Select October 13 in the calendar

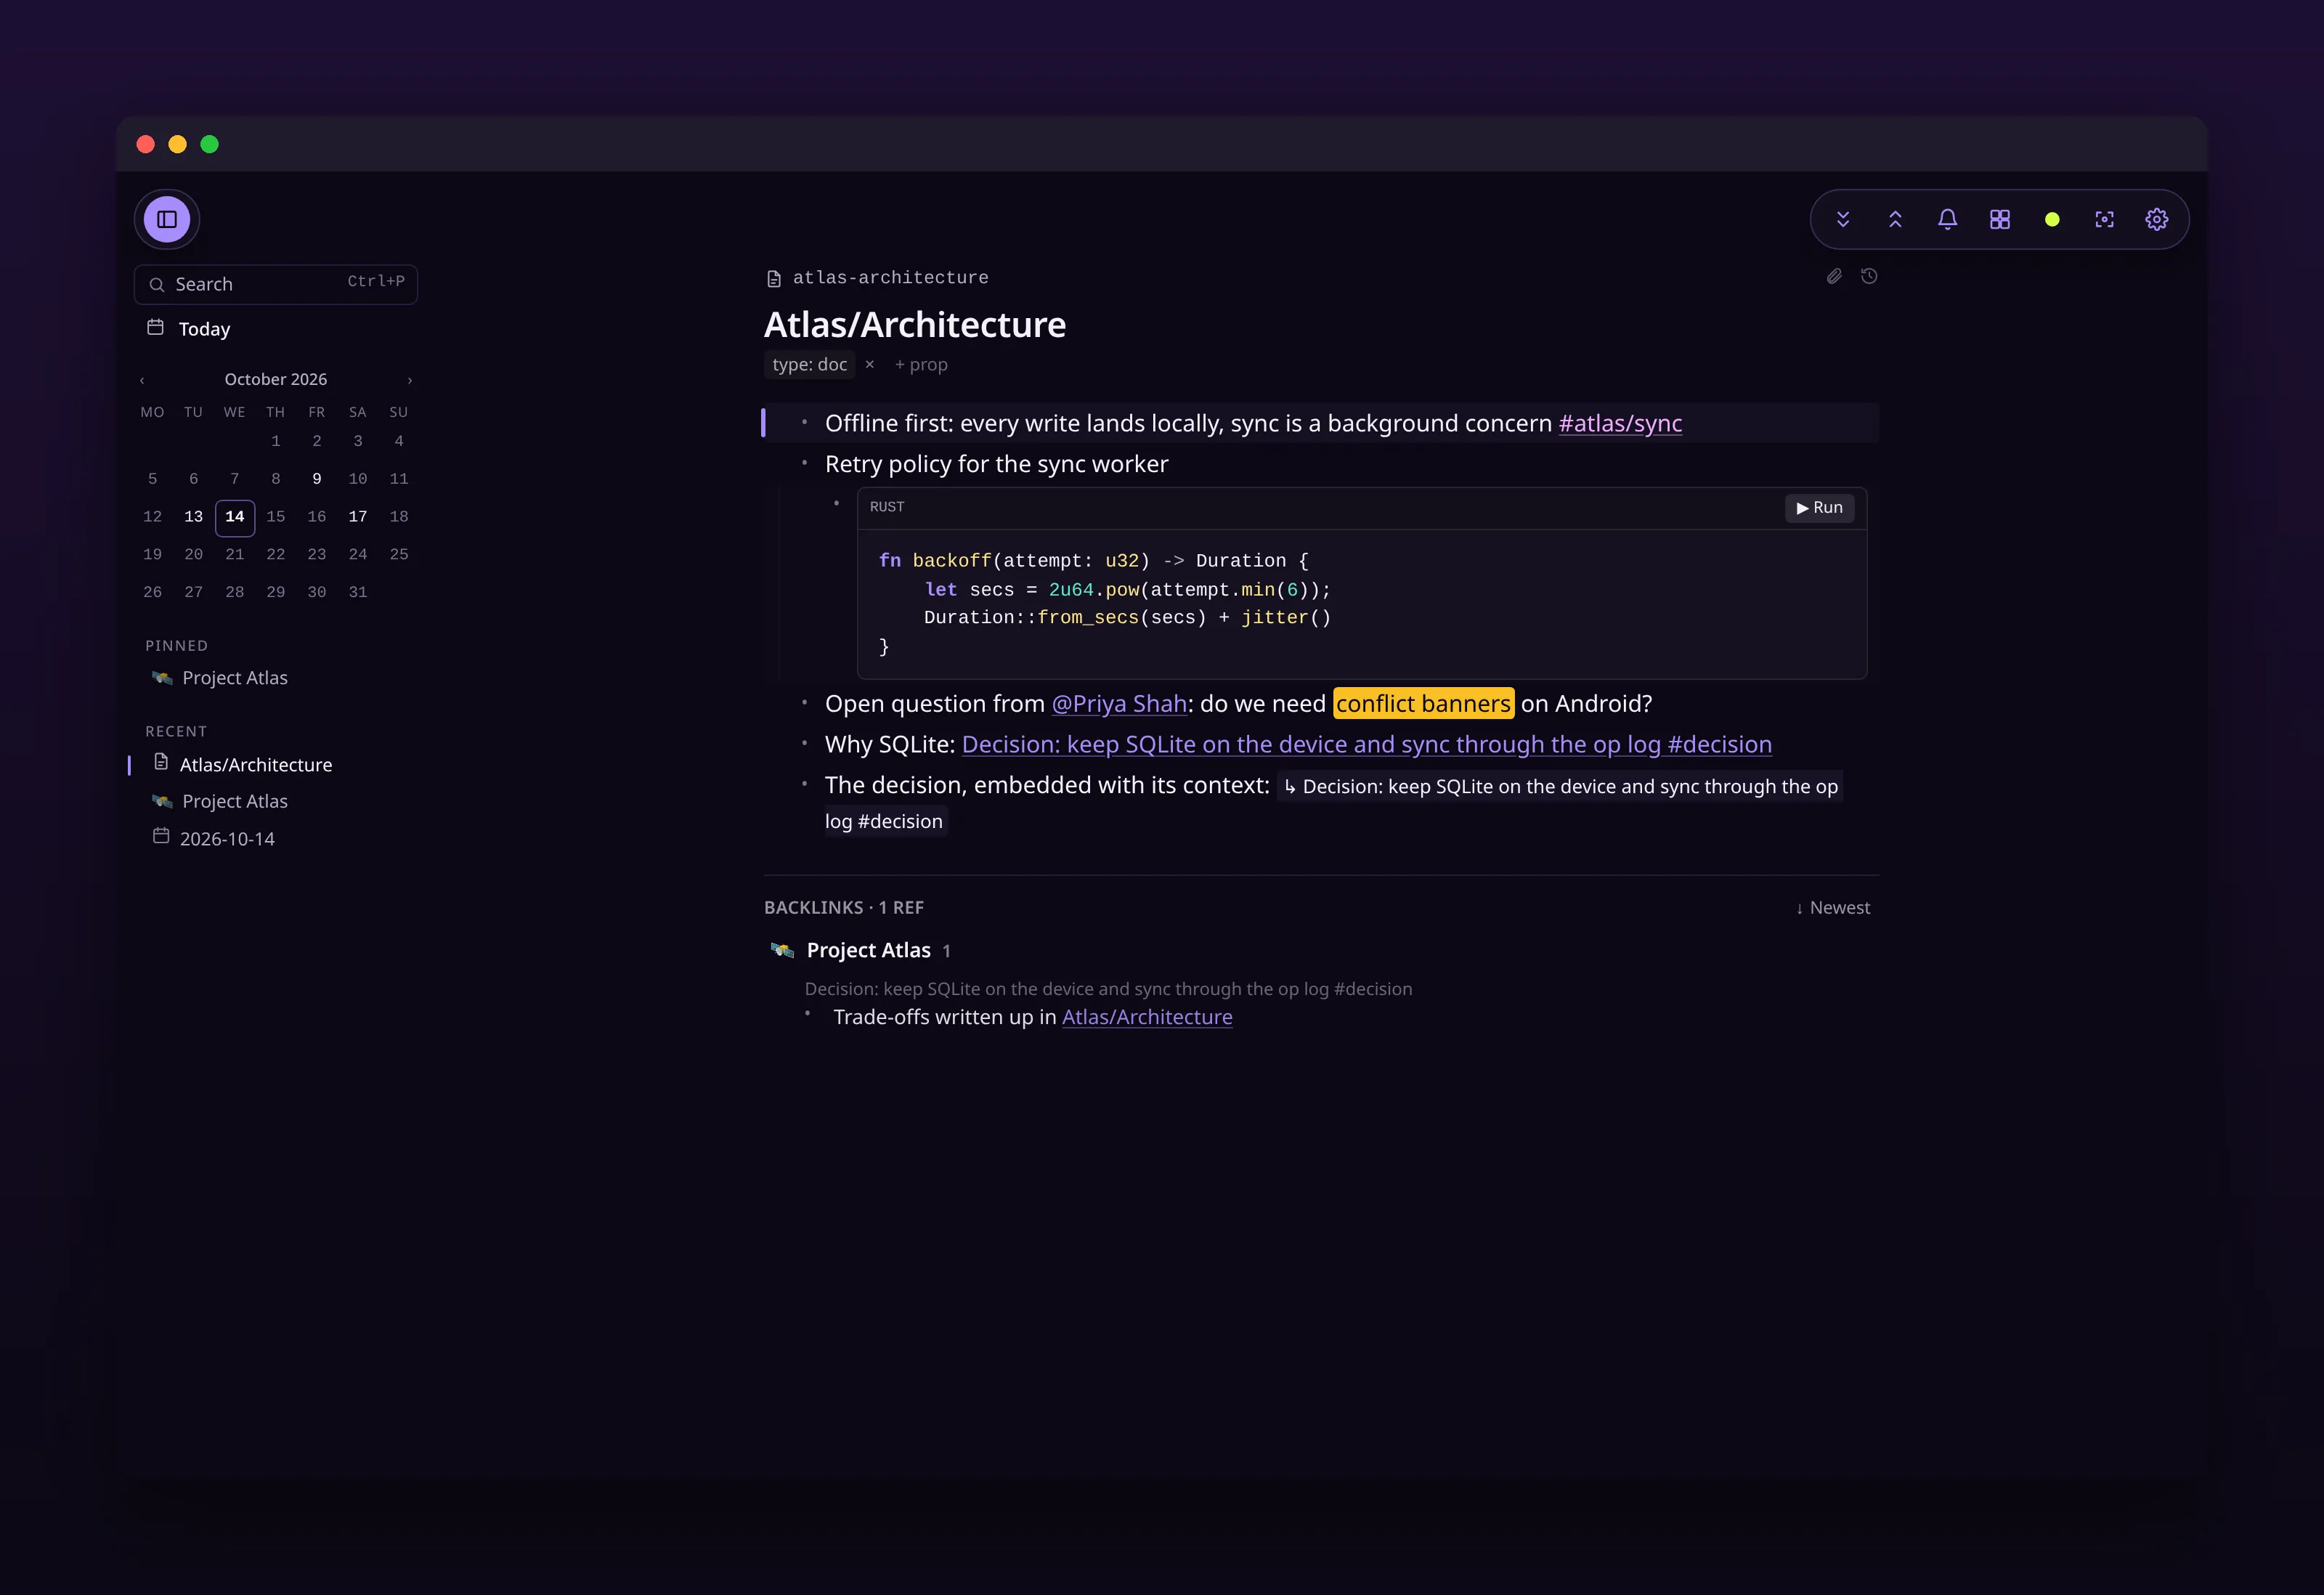[194, 517]
